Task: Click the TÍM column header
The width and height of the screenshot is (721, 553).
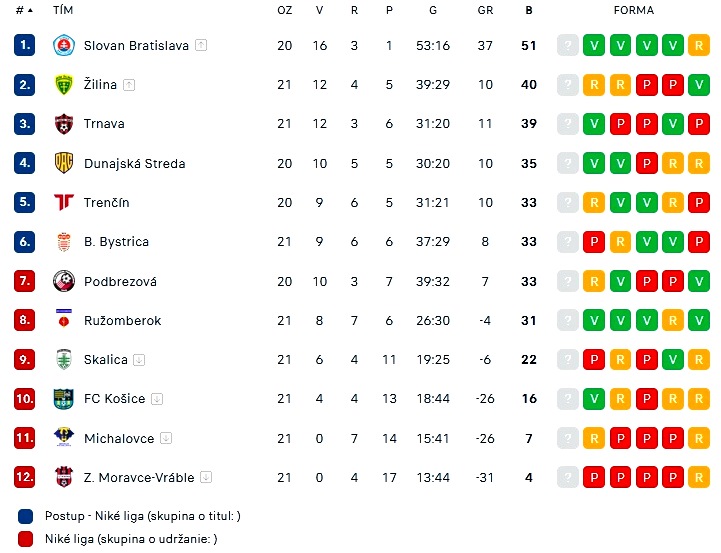Action: (63, 10)
